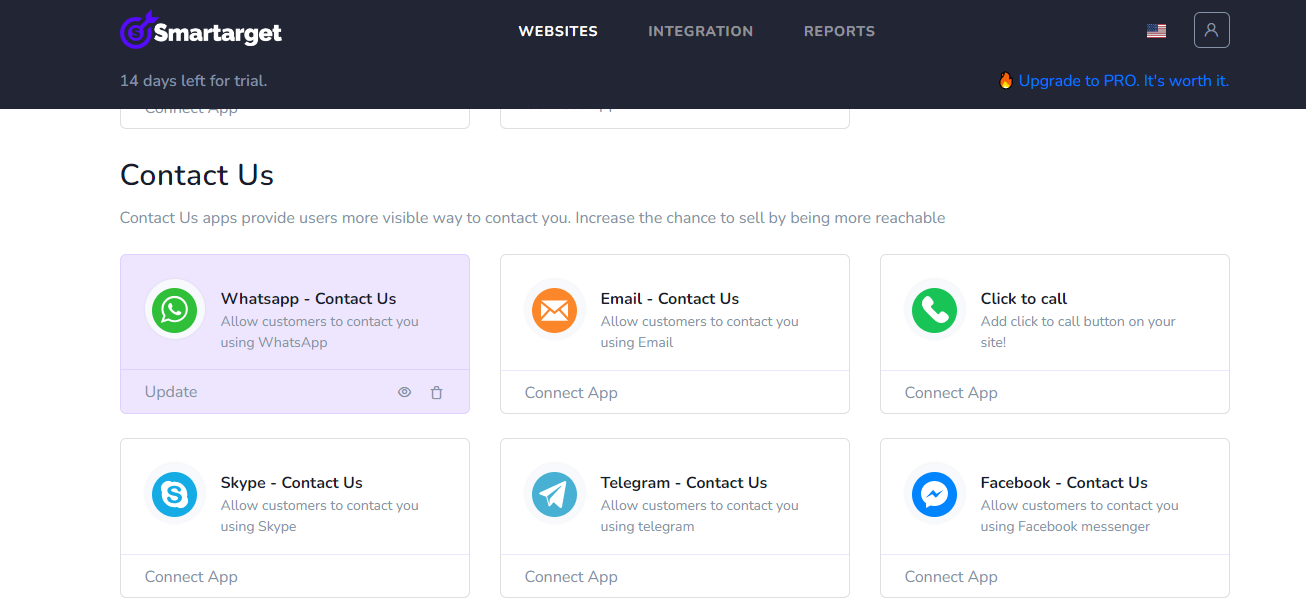1306x612 pixels.
Task: Click 'using Facebook messenger' description text
Action: point(1065,527)
